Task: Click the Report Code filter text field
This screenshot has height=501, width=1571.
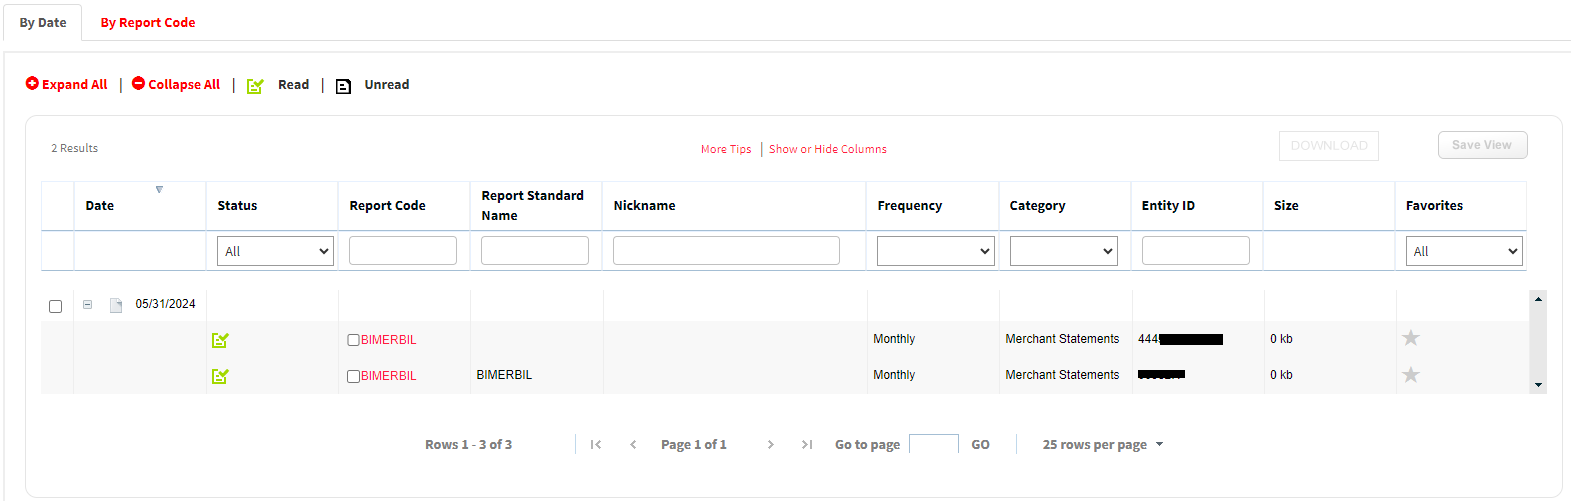Action: click(402, 251)
